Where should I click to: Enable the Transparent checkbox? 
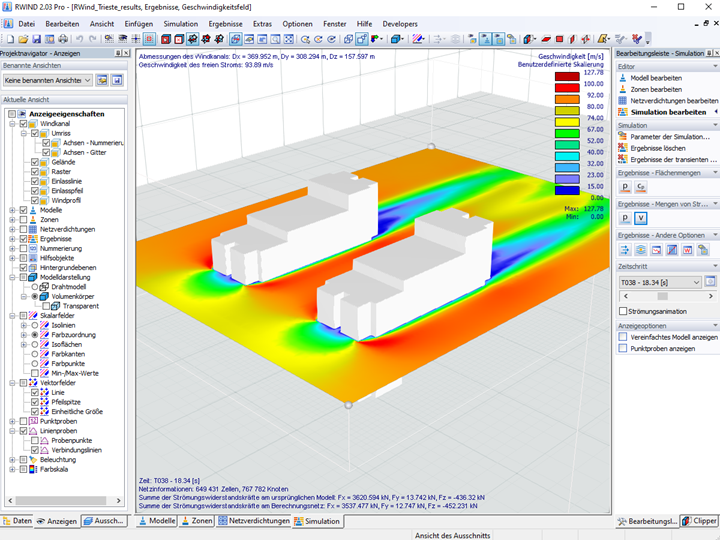tap(46, 306)
